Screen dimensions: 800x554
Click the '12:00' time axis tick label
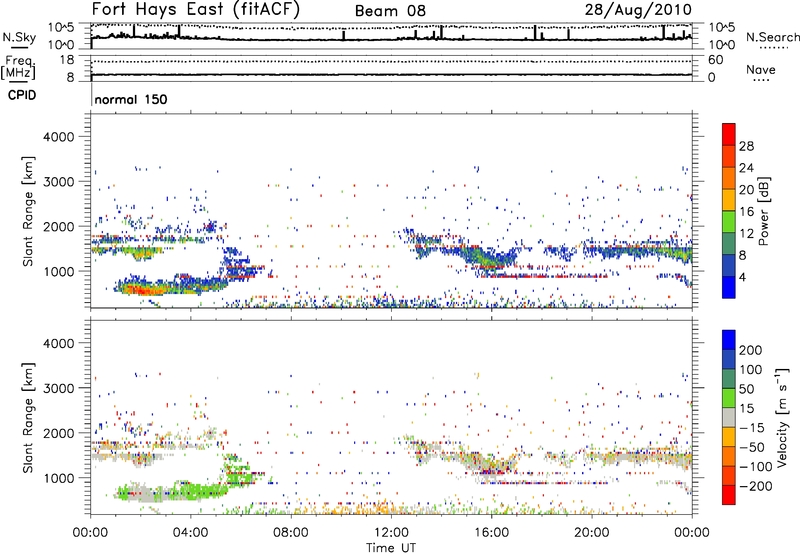(391, 533)
